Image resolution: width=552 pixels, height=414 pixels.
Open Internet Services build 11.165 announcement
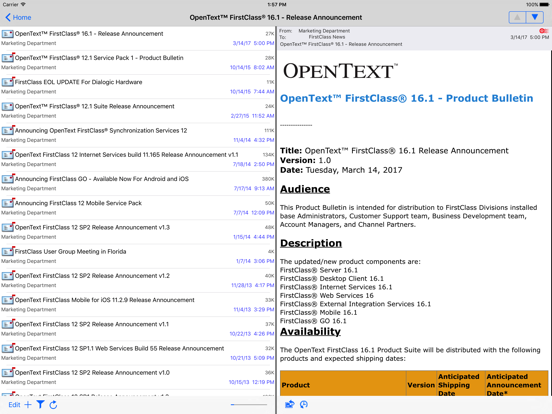[x=137, y=159]
